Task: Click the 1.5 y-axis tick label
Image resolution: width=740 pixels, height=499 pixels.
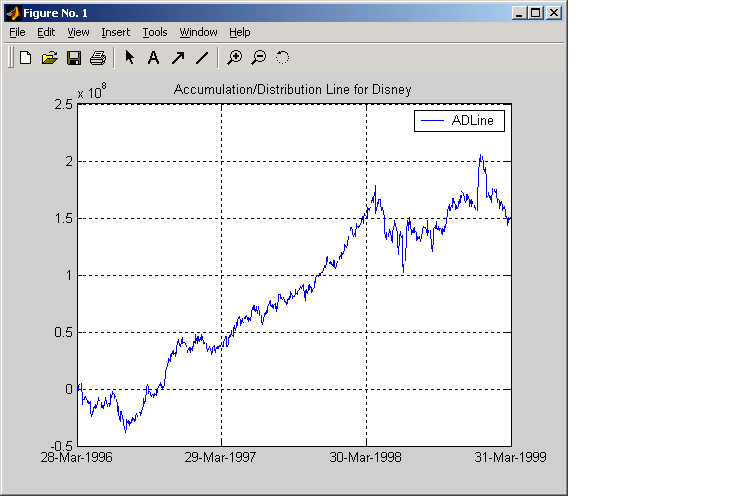Action: click(64, 219)
